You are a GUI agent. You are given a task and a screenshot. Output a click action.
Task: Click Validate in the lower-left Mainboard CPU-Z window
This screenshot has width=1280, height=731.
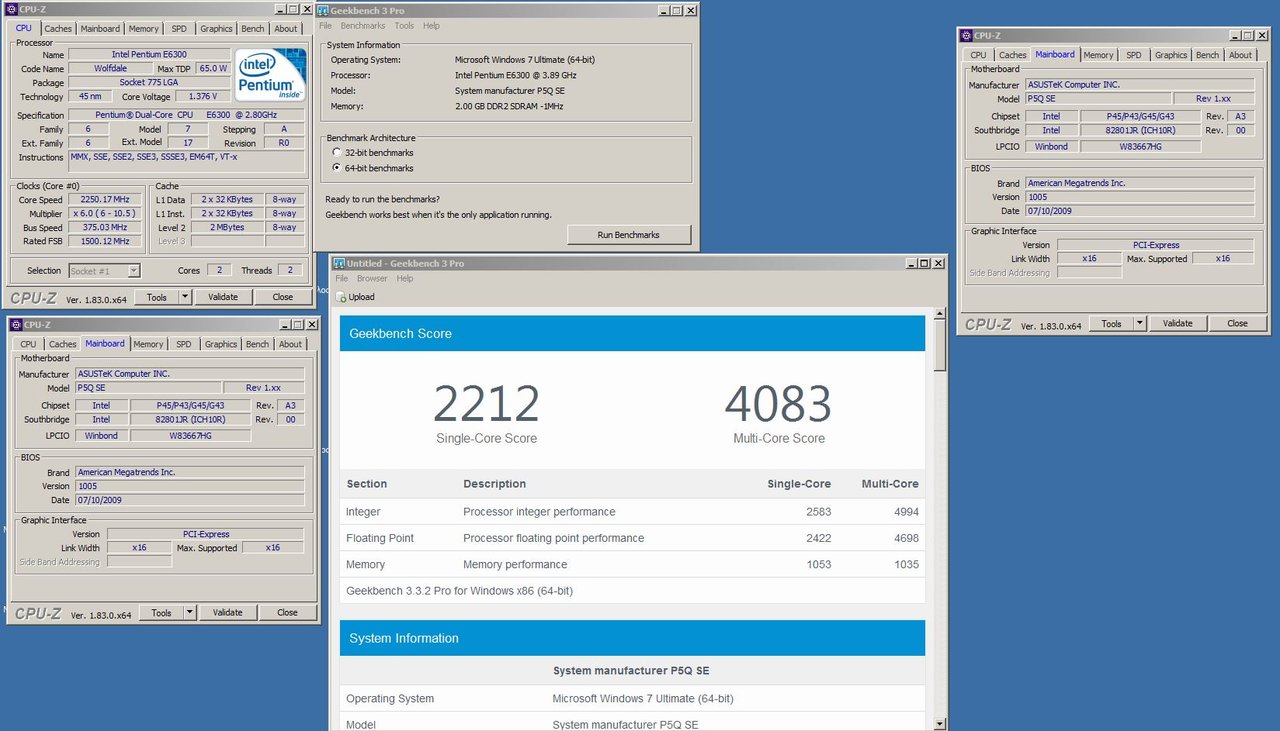(x=227, y=613)
